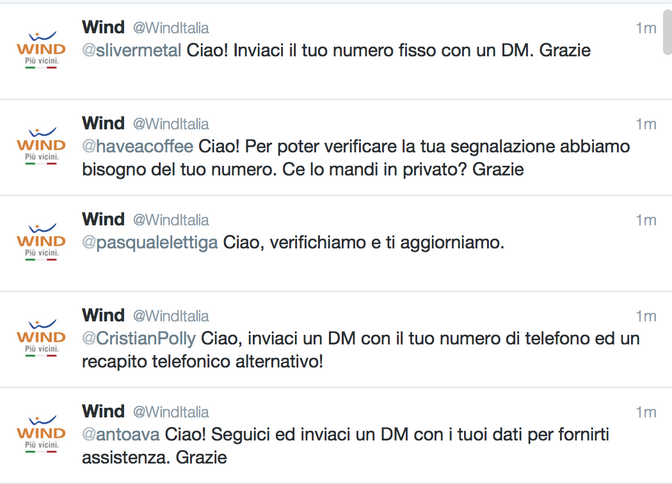Click Wind avatar logo on @antoava tweet
672x484 pixels.
pos(41,433)
